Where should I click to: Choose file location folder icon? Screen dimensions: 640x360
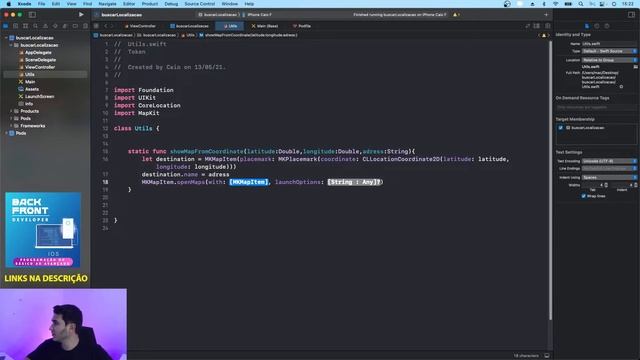pos(635,67)
